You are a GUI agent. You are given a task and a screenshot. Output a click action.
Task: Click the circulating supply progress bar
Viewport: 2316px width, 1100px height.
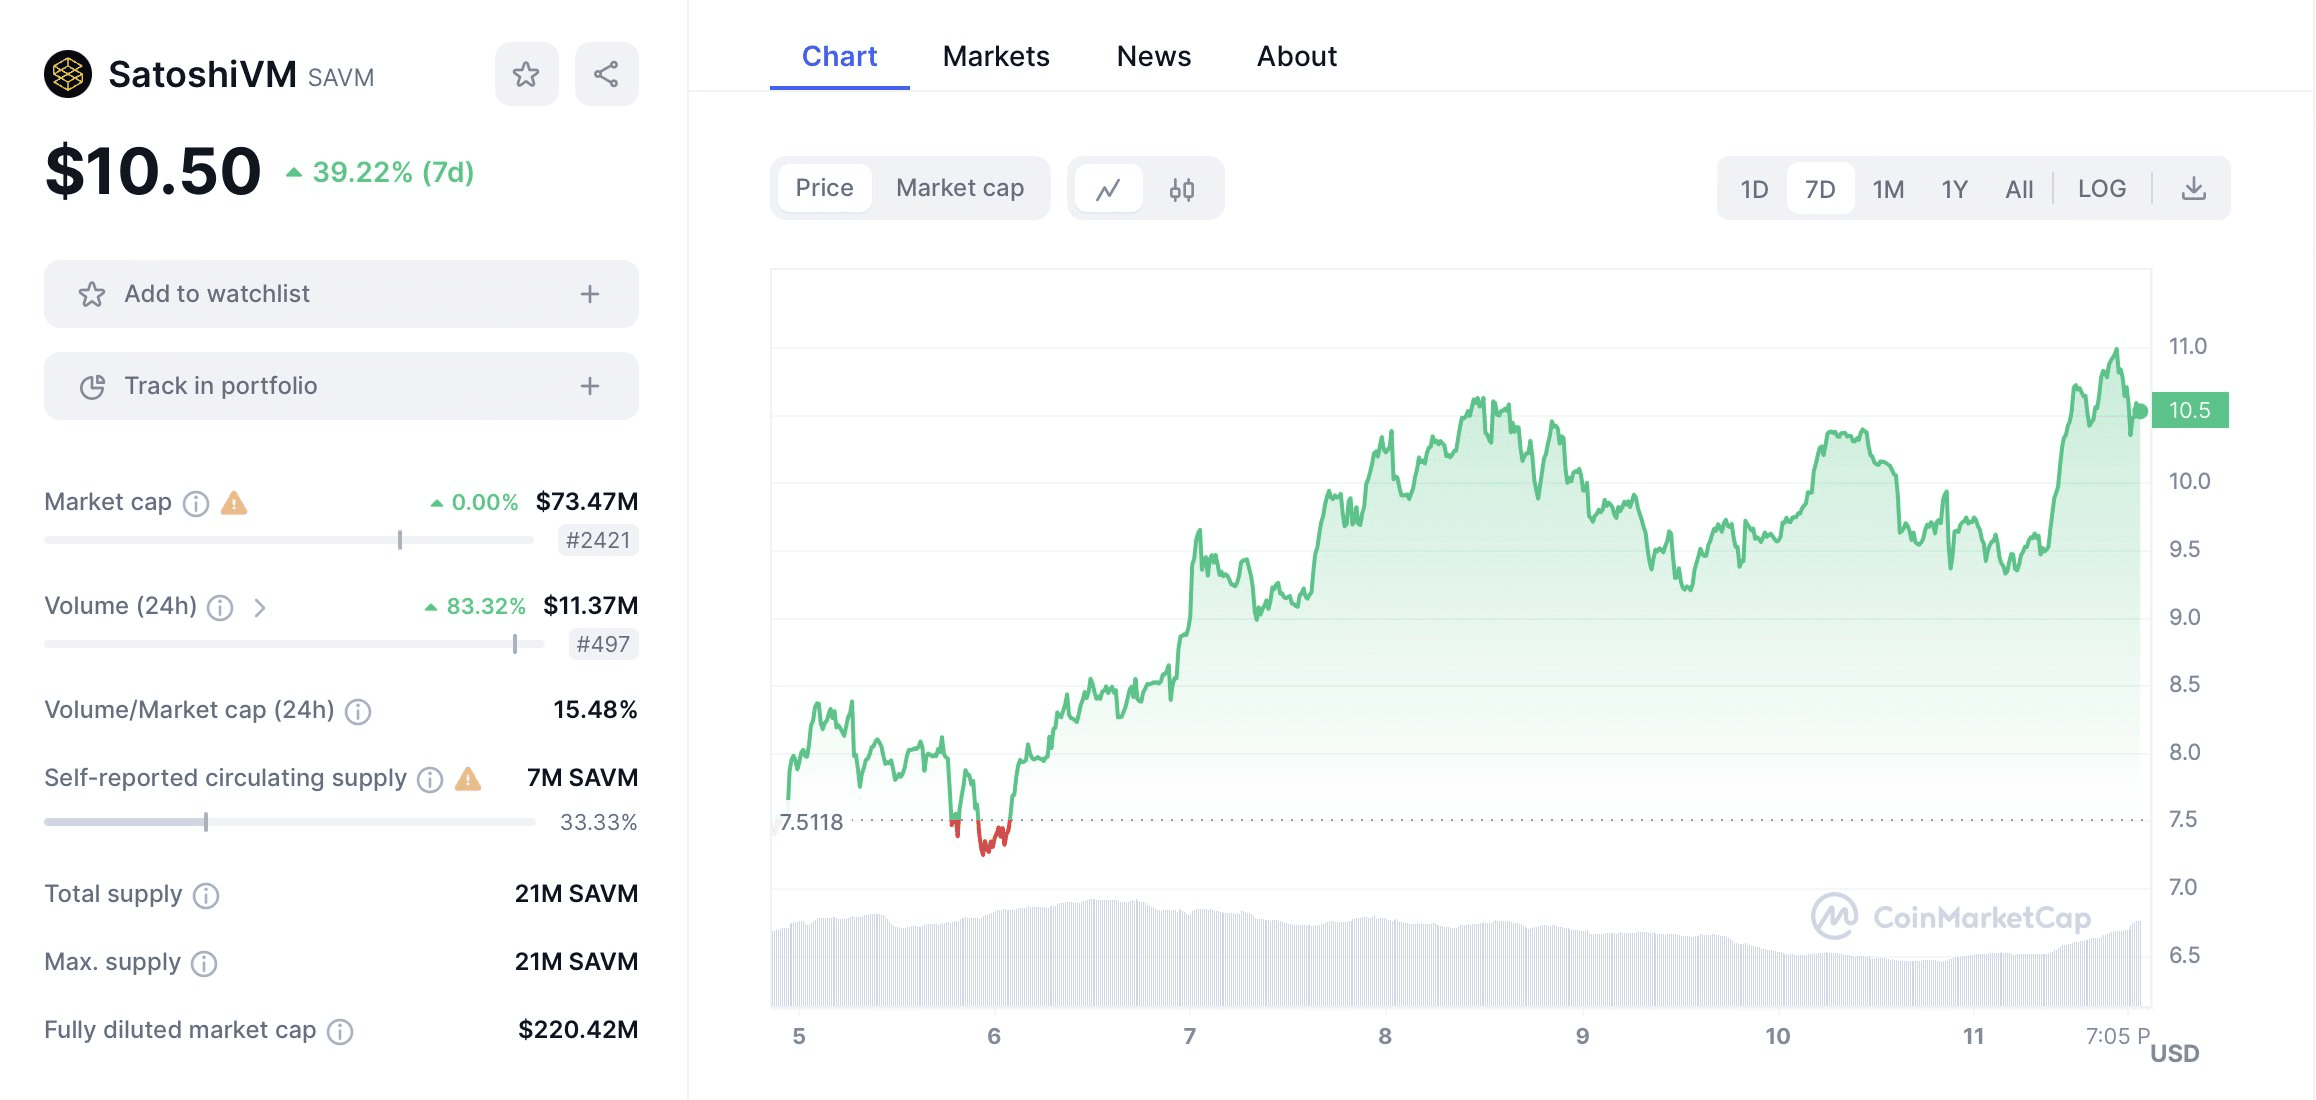point(290,822)
